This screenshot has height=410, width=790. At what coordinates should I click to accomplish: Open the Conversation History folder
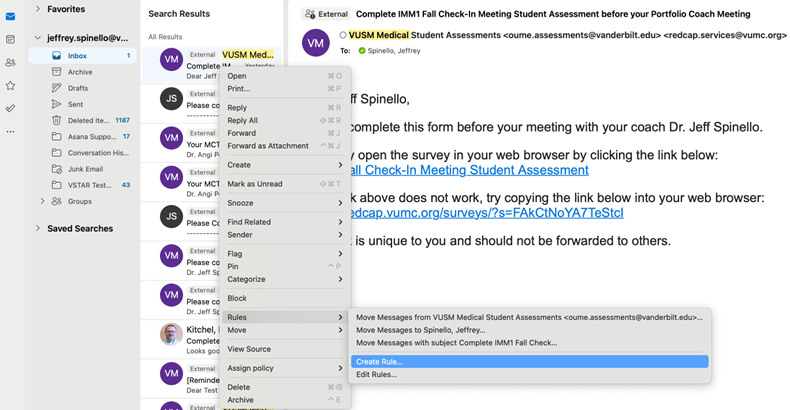[x=82, y=153]
